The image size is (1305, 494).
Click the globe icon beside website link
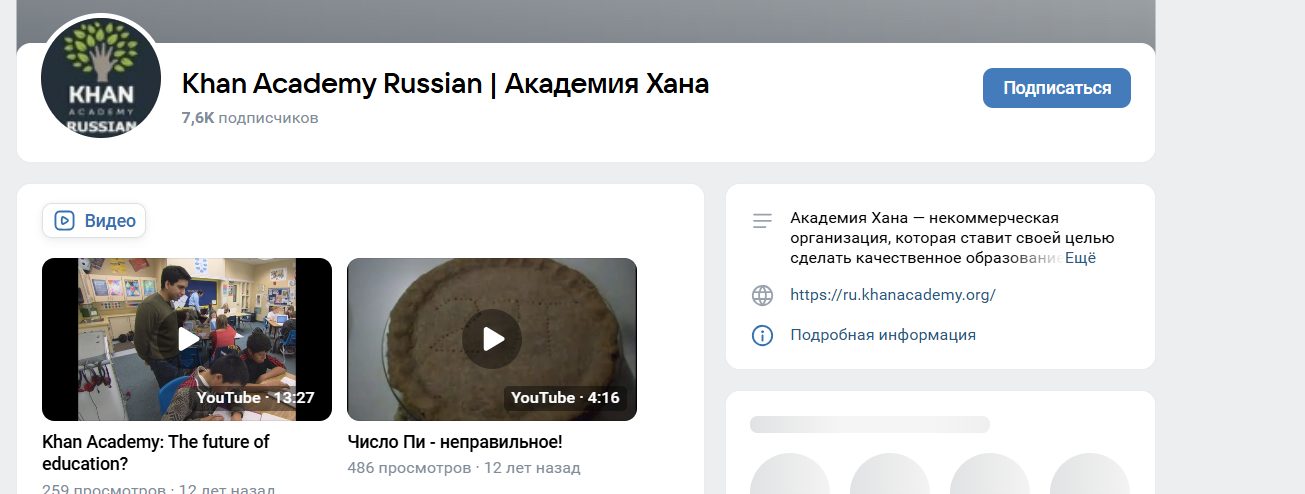click(762, 295)
